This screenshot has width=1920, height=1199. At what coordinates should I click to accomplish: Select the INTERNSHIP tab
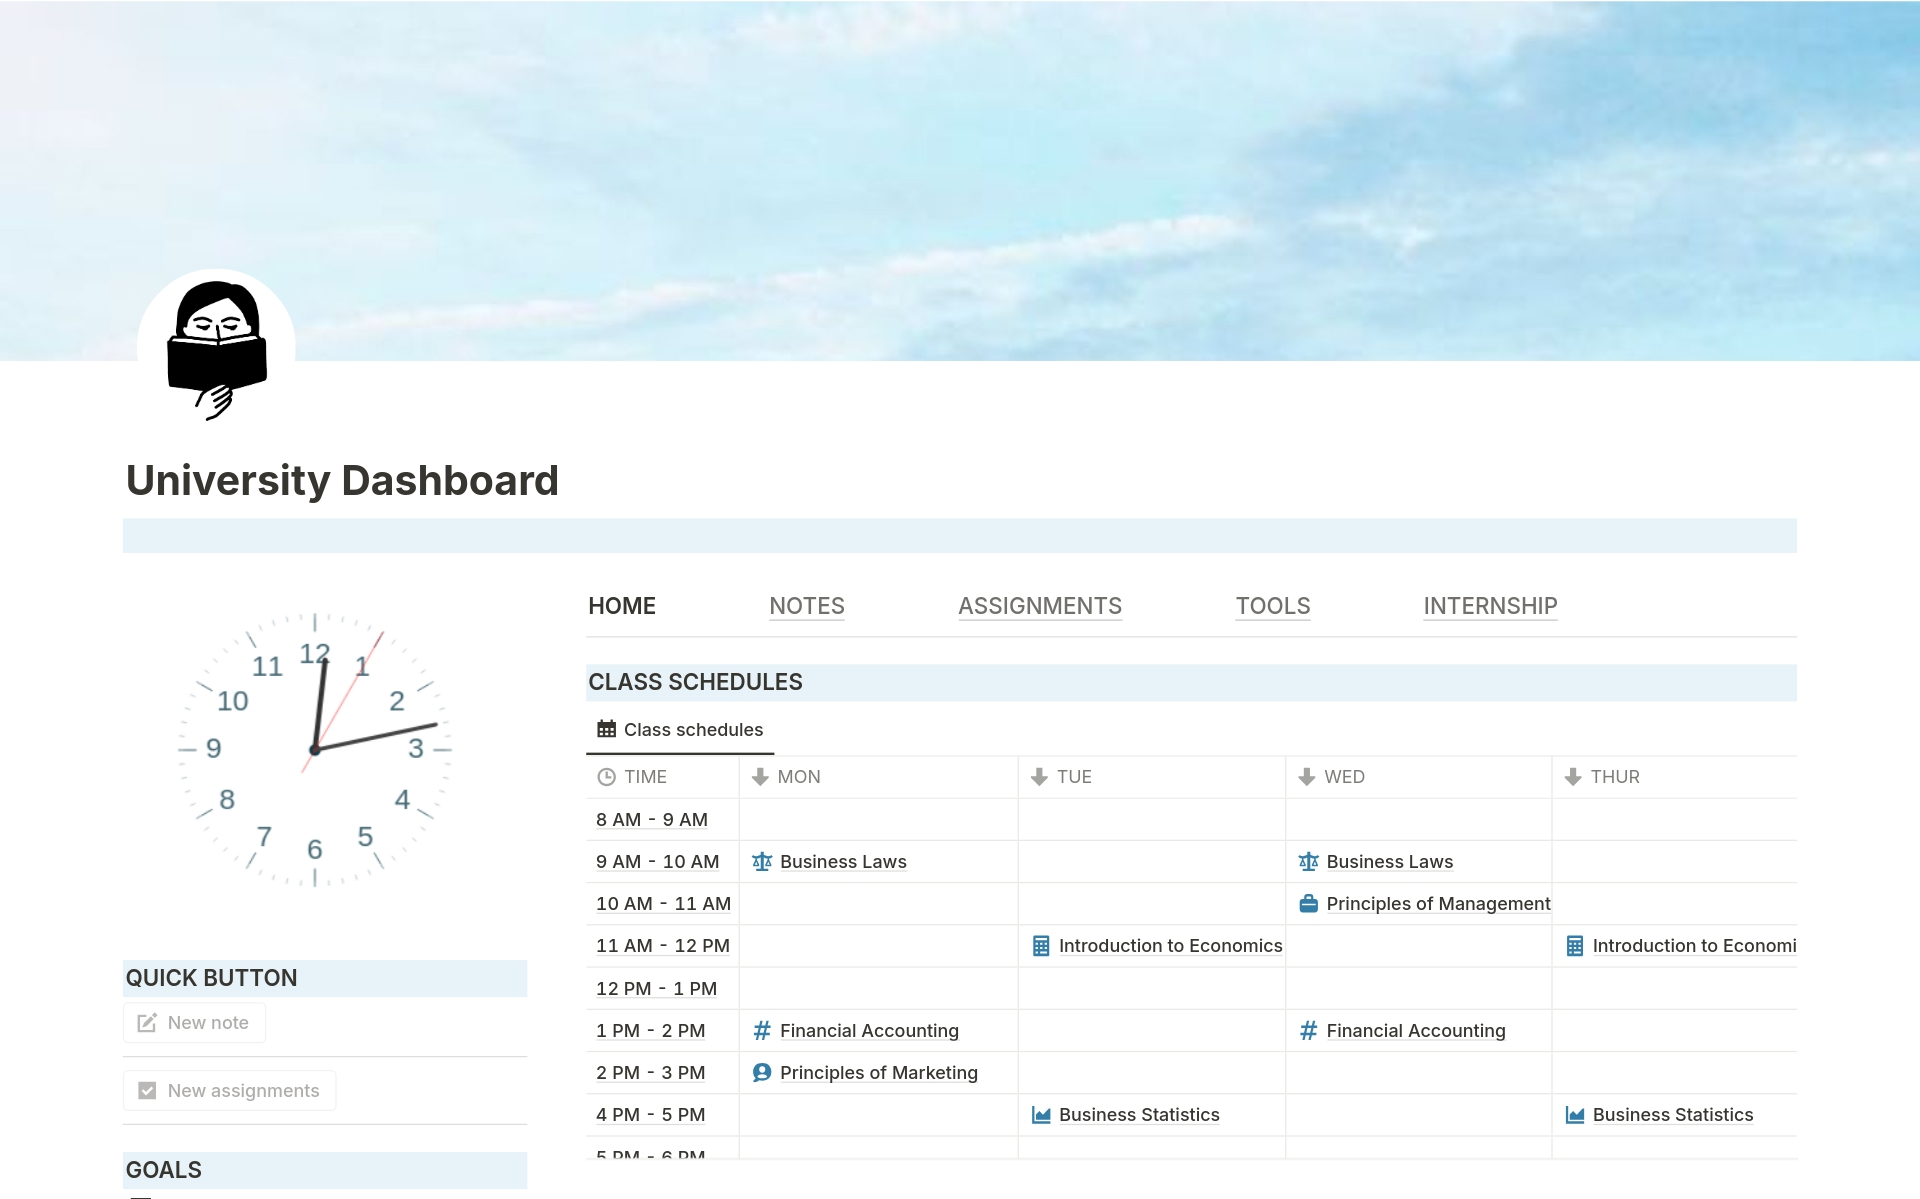point(1489,605)
